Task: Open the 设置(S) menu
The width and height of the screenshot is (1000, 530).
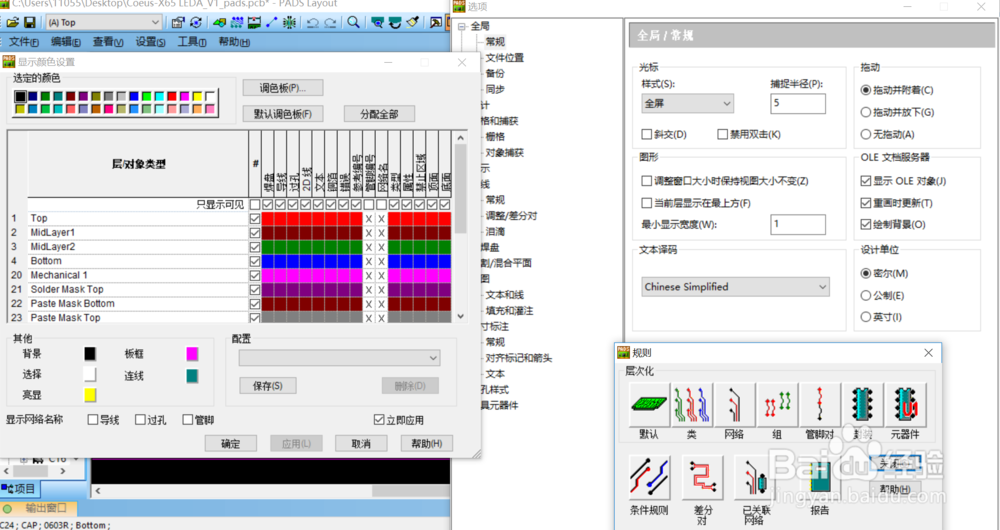Action: tap(150, 42)
